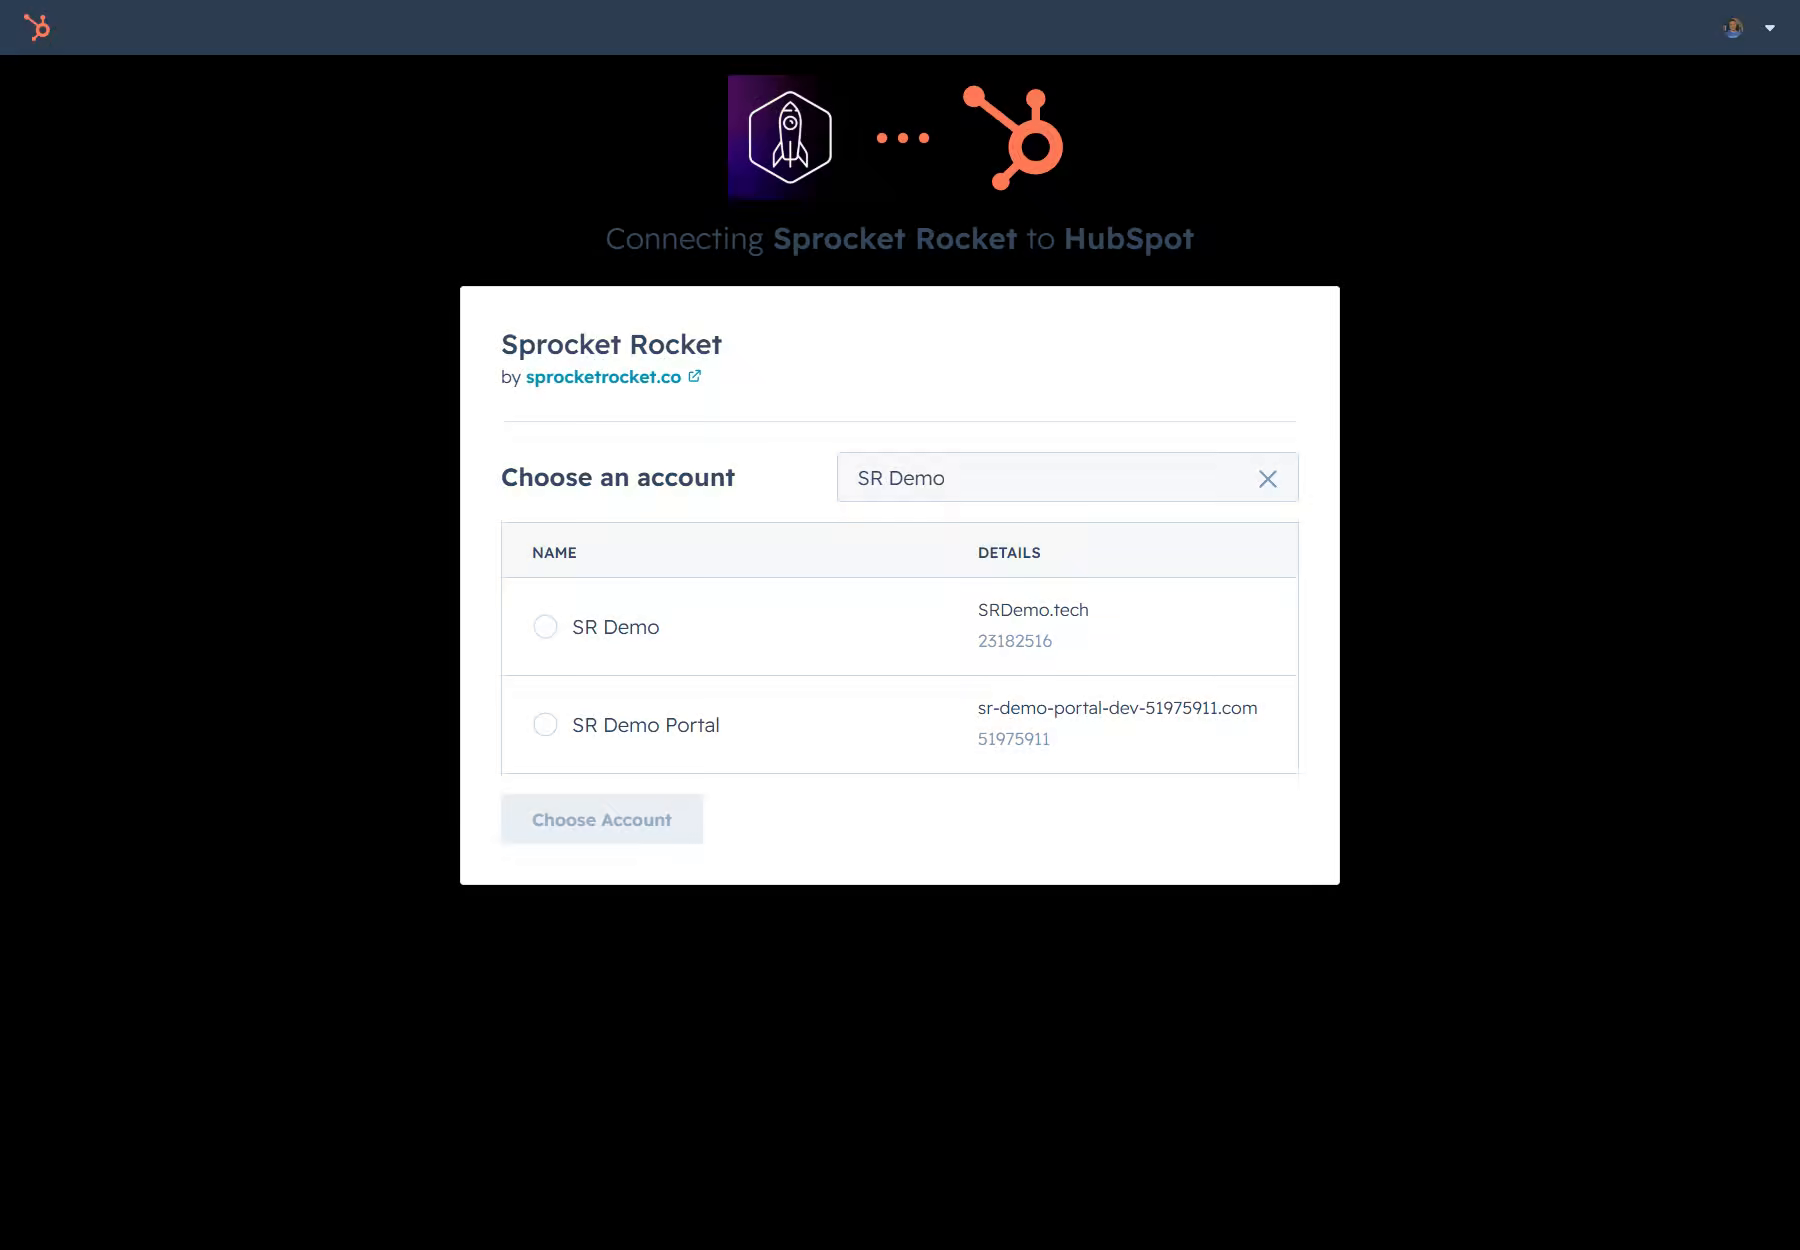
Task: Focus the SR Demo search field
Action: (1068, 478)
